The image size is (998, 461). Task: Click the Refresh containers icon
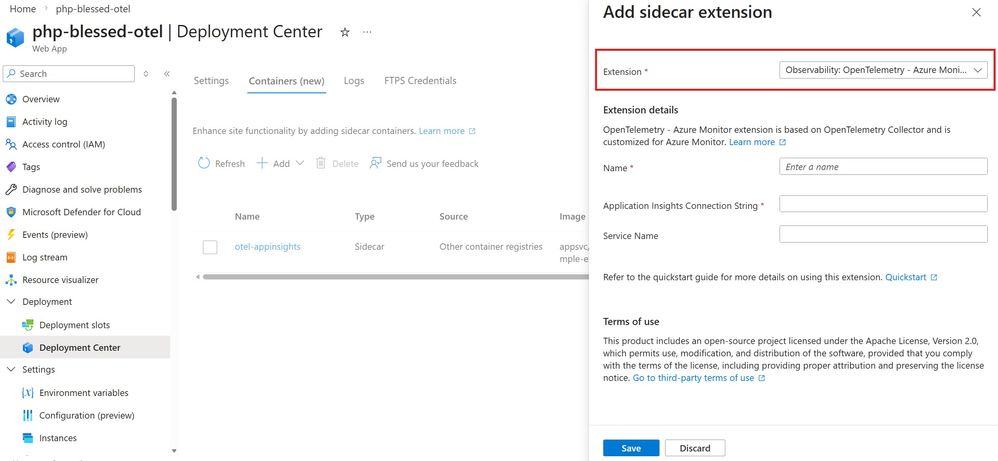(x=204, y=163)
